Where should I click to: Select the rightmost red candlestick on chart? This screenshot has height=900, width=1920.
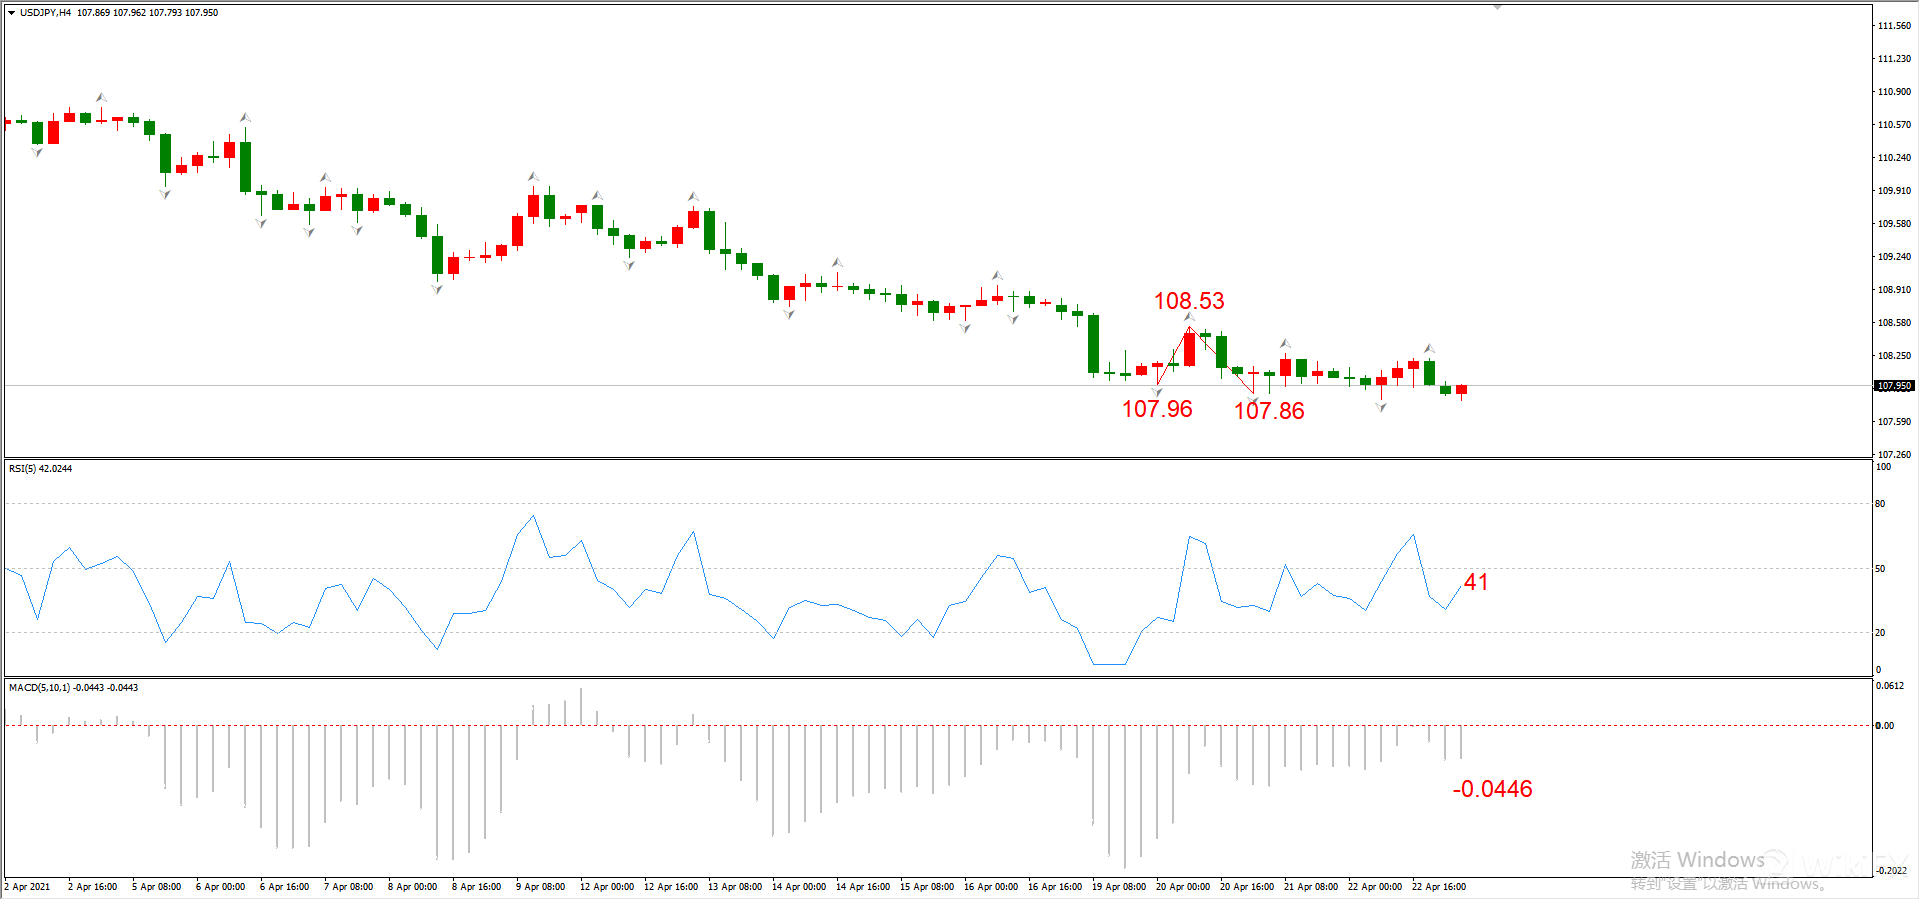[x=1462, y=390]
